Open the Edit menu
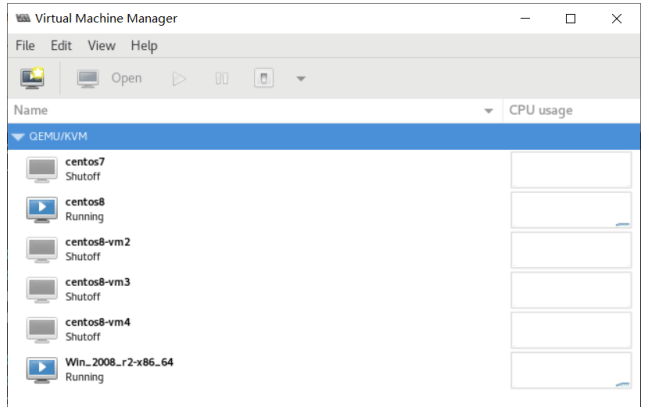Viewport: 649px width, 419px height. click(x=61, y=45)
